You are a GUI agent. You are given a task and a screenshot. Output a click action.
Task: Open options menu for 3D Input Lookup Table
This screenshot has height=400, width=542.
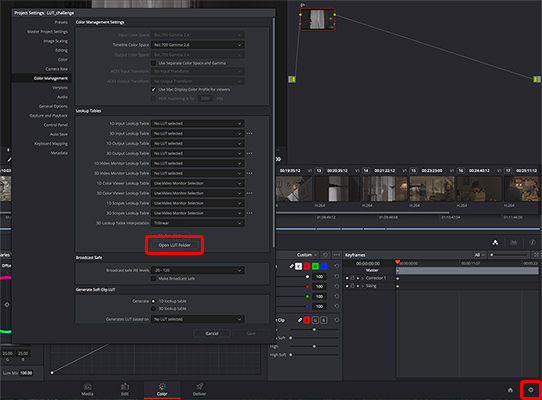coord(249,133)
